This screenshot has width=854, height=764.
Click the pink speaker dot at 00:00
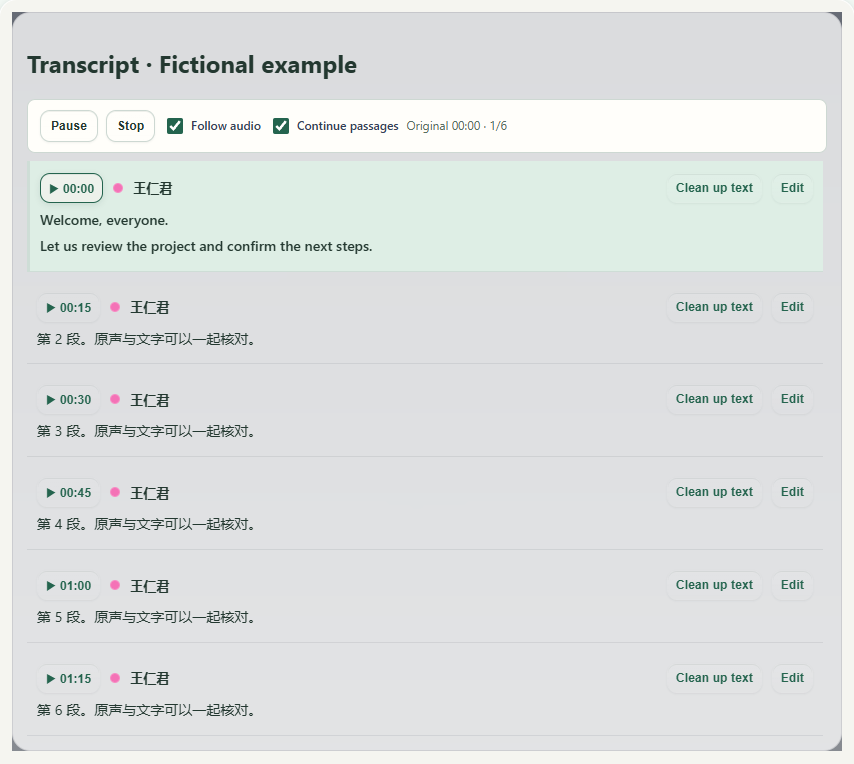[118, 188]
